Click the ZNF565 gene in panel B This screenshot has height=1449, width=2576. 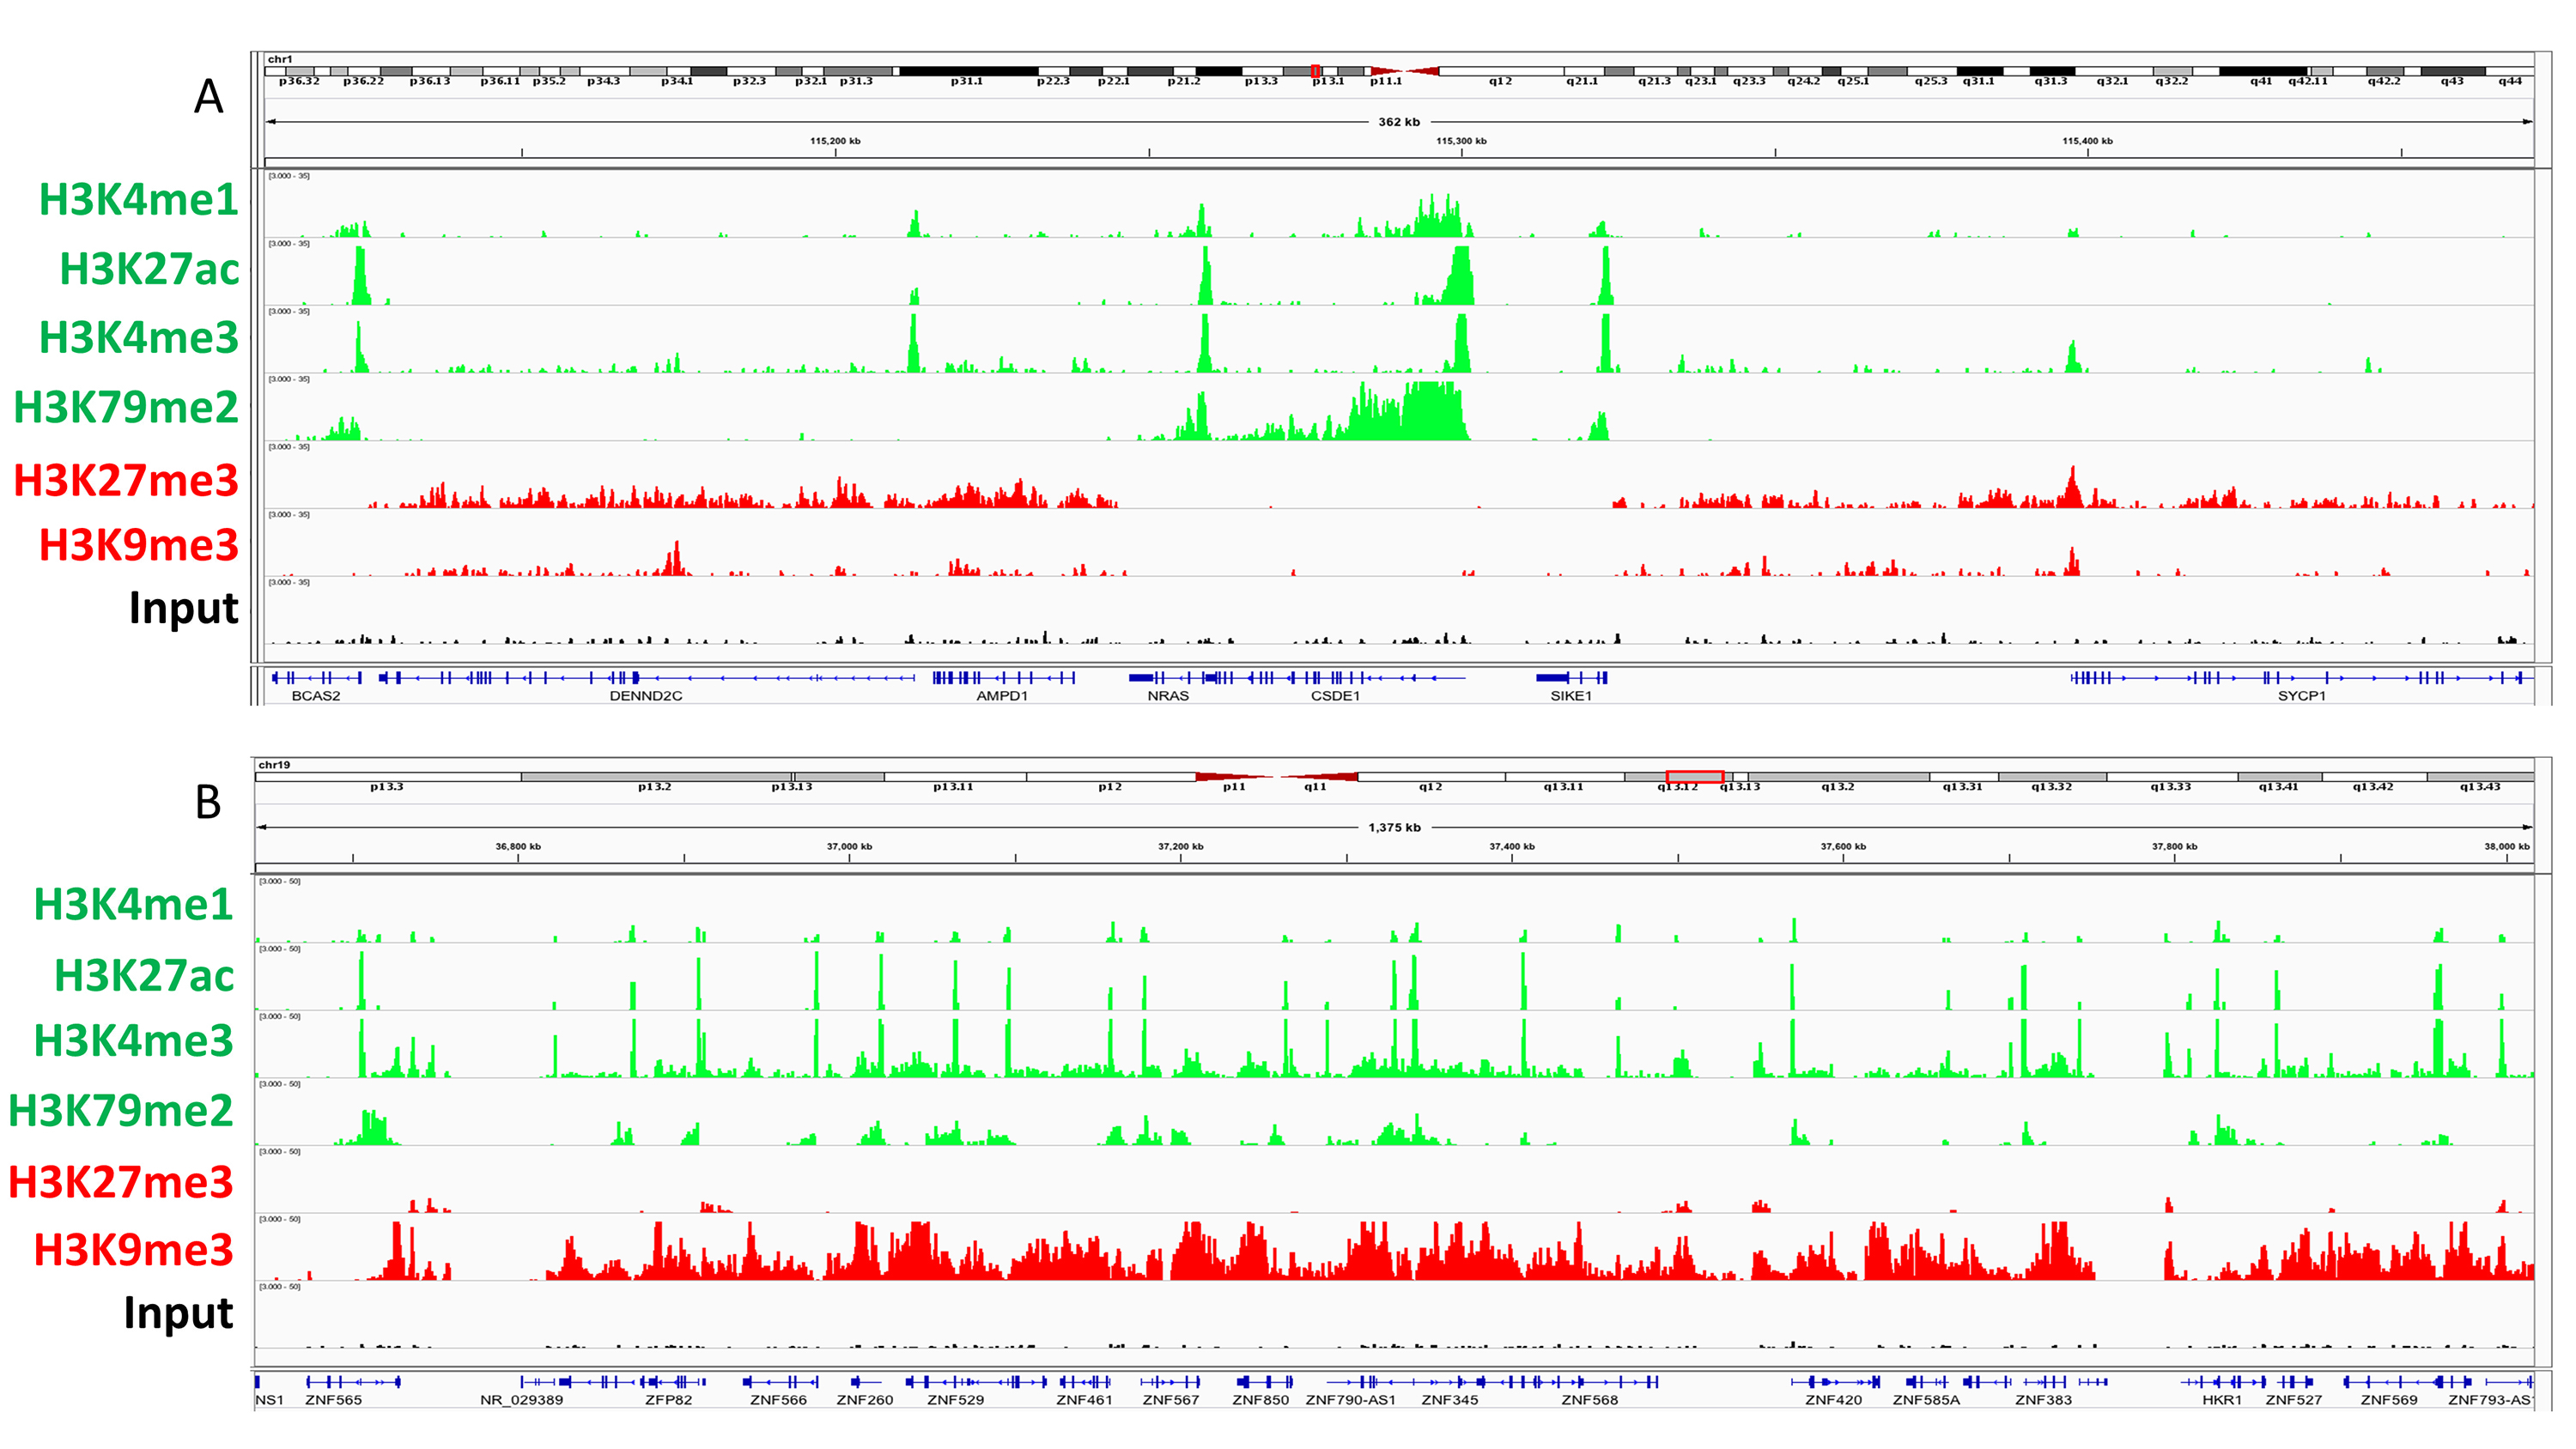pos(333,1399)
